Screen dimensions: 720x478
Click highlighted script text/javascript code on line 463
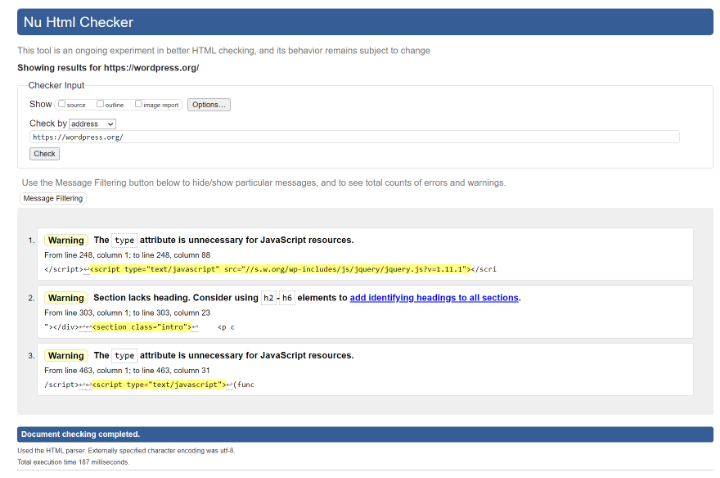161,384
